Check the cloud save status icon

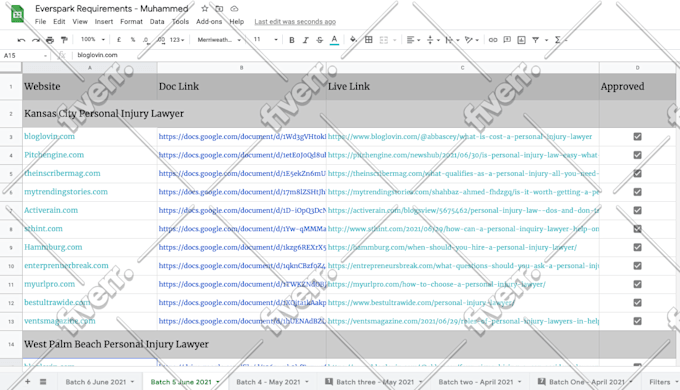coord(234,9)
